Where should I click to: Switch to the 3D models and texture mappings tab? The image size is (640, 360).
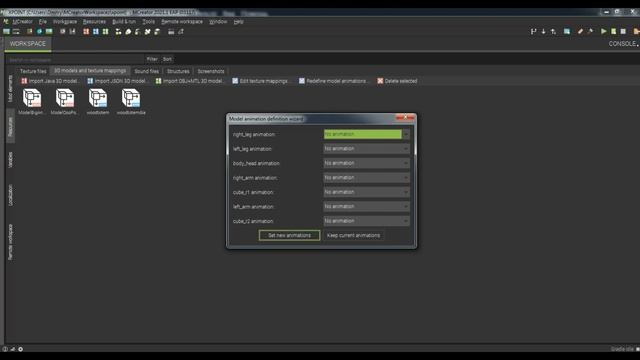[x=90, y=71]
